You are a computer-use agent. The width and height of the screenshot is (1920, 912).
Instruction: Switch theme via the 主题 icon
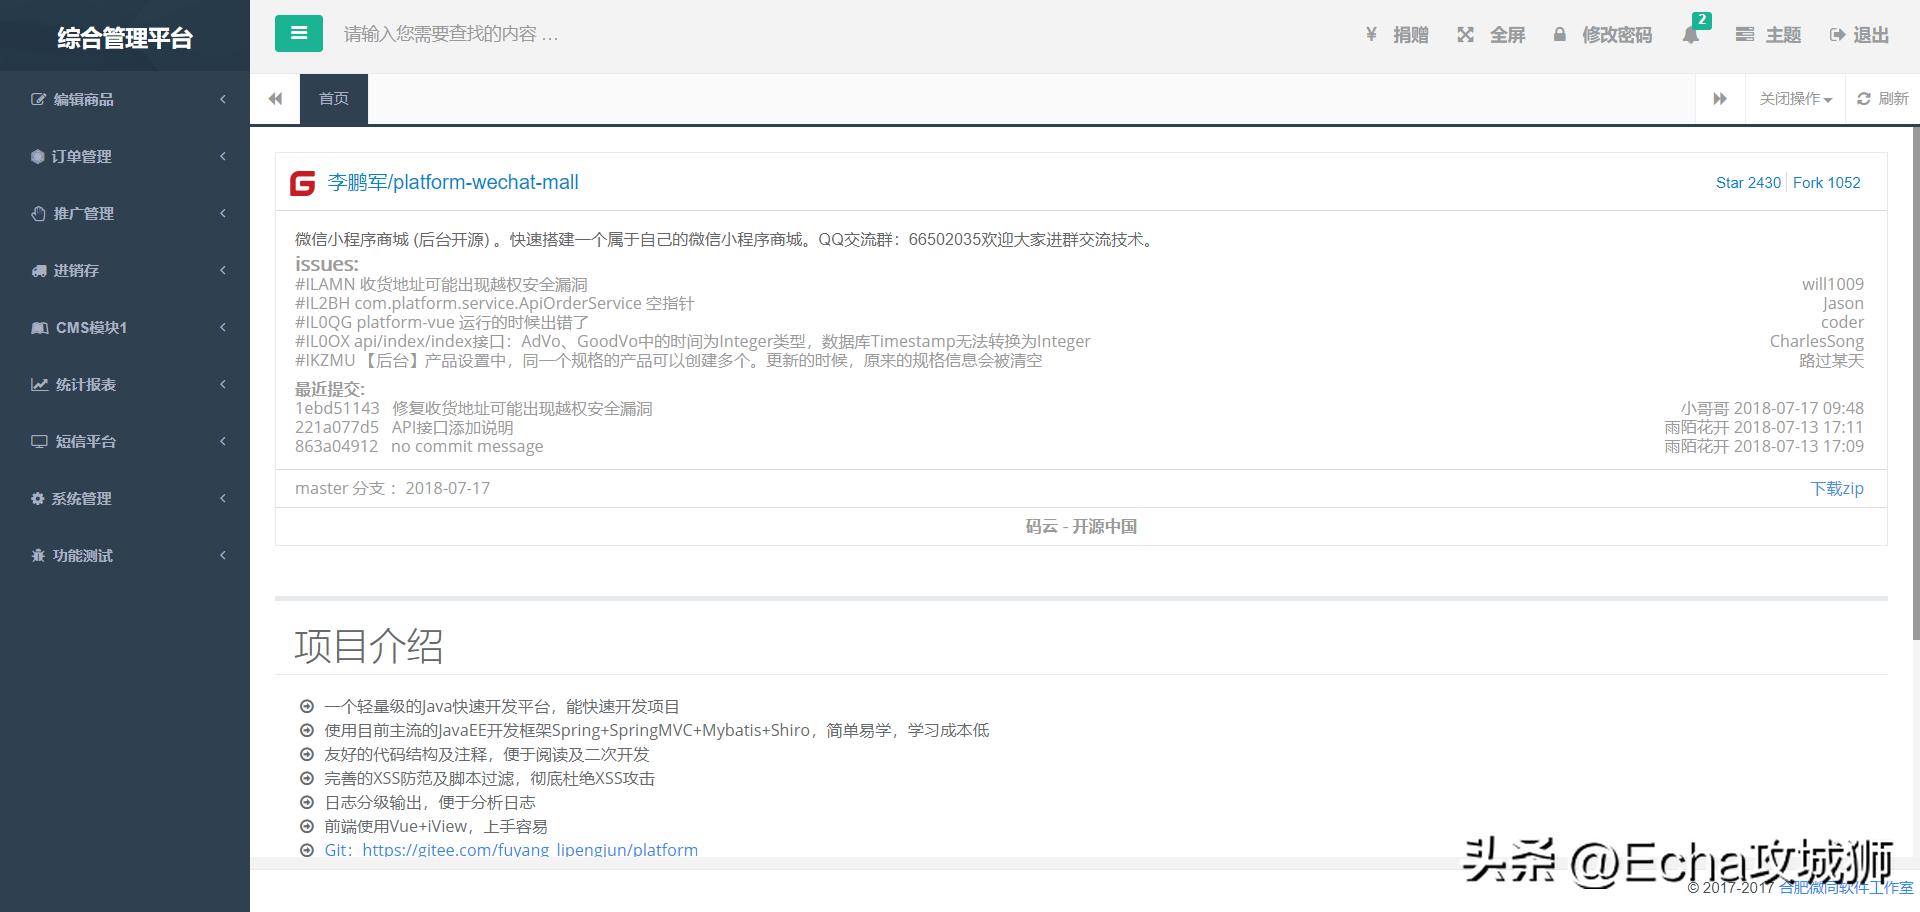[x=1767, y=34]
